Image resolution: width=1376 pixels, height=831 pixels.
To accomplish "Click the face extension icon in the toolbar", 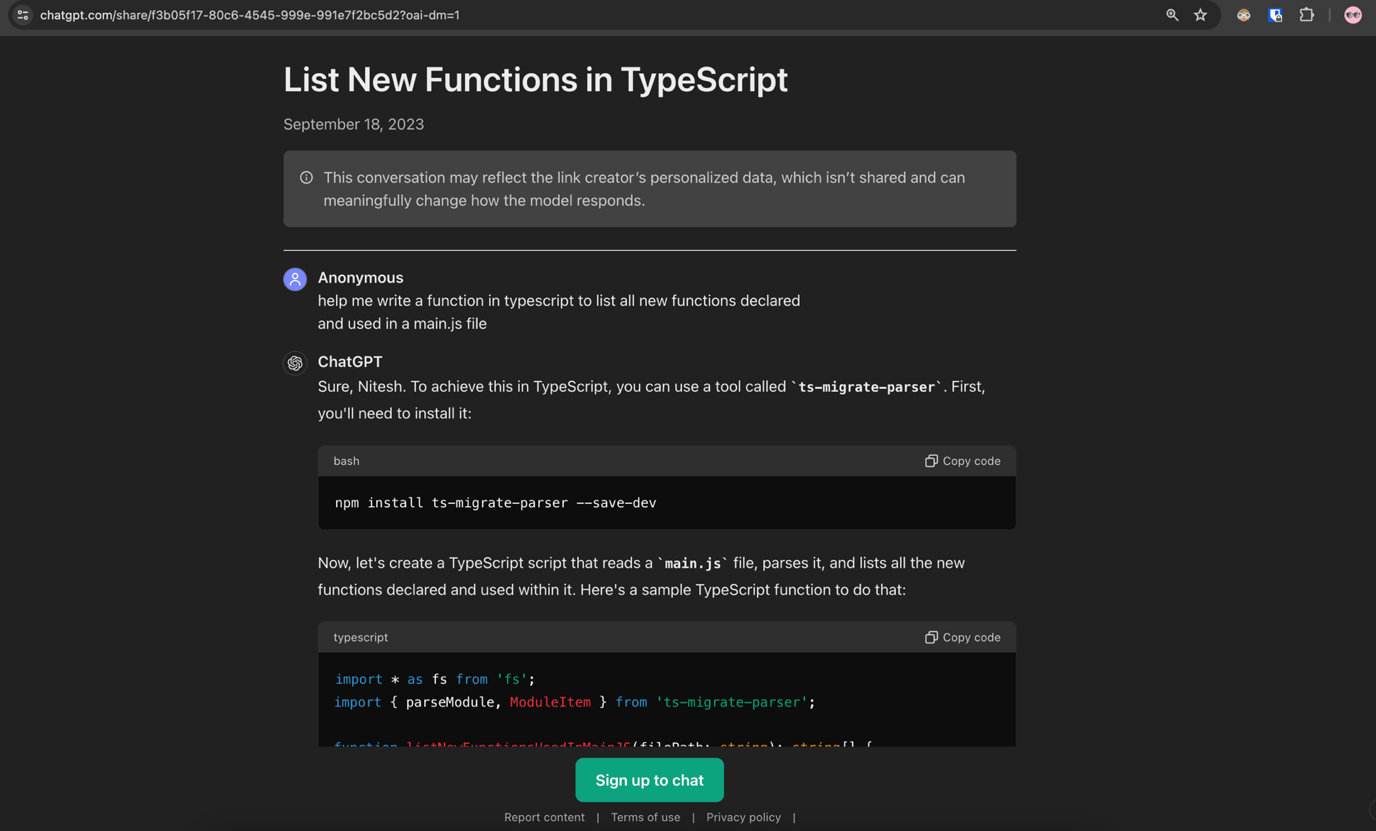I will pyautogui.click(x=1243, y=15).
